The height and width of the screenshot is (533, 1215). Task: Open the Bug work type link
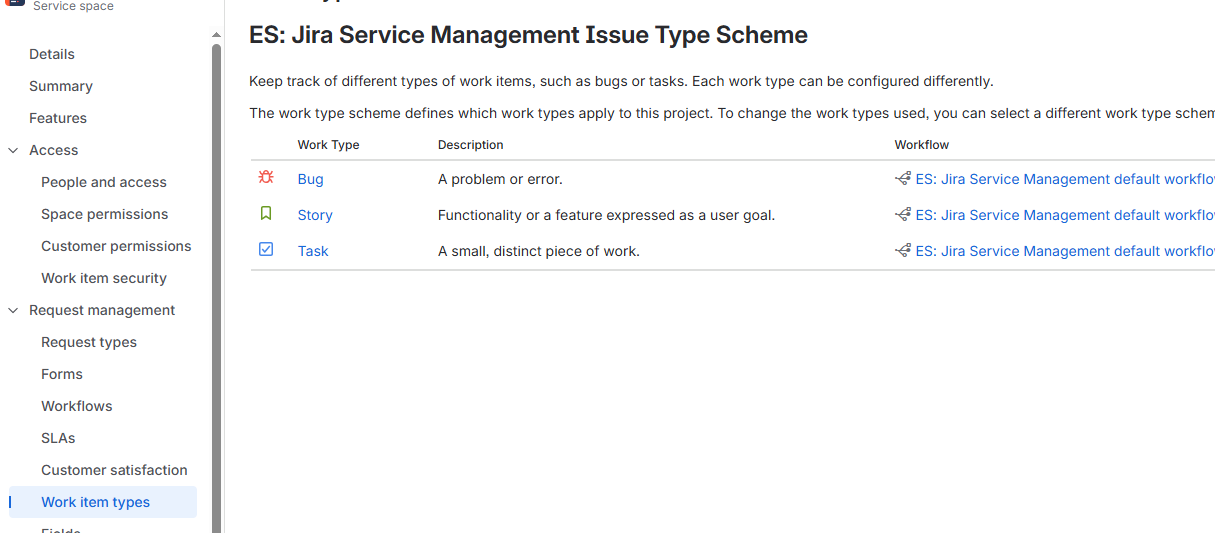(311, 179)
